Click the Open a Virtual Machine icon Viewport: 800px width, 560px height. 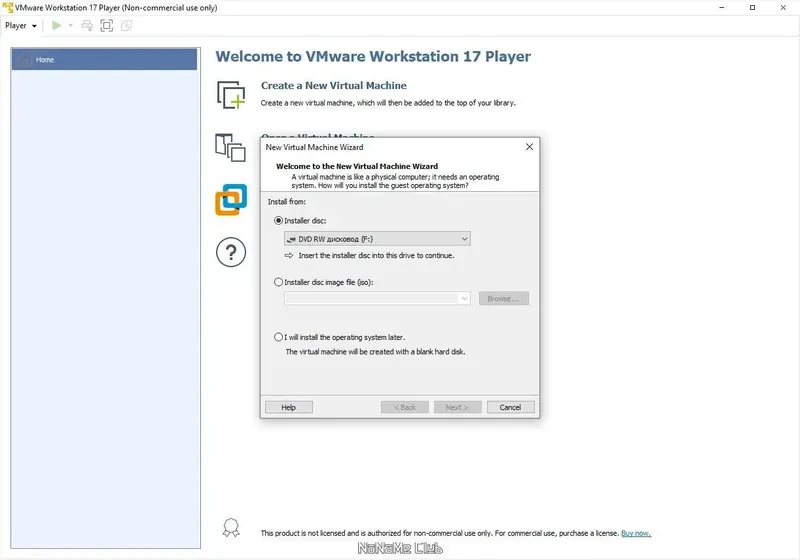tap(230, 148)
